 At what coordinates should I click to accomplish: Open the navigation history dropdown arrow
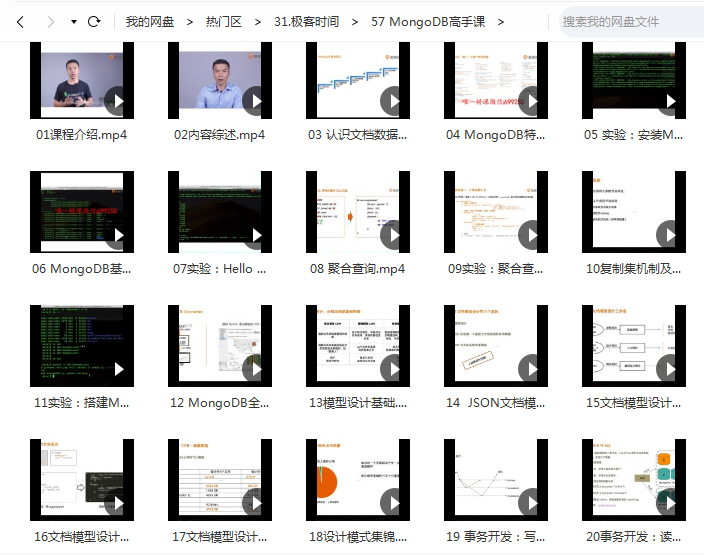(74, 22)
